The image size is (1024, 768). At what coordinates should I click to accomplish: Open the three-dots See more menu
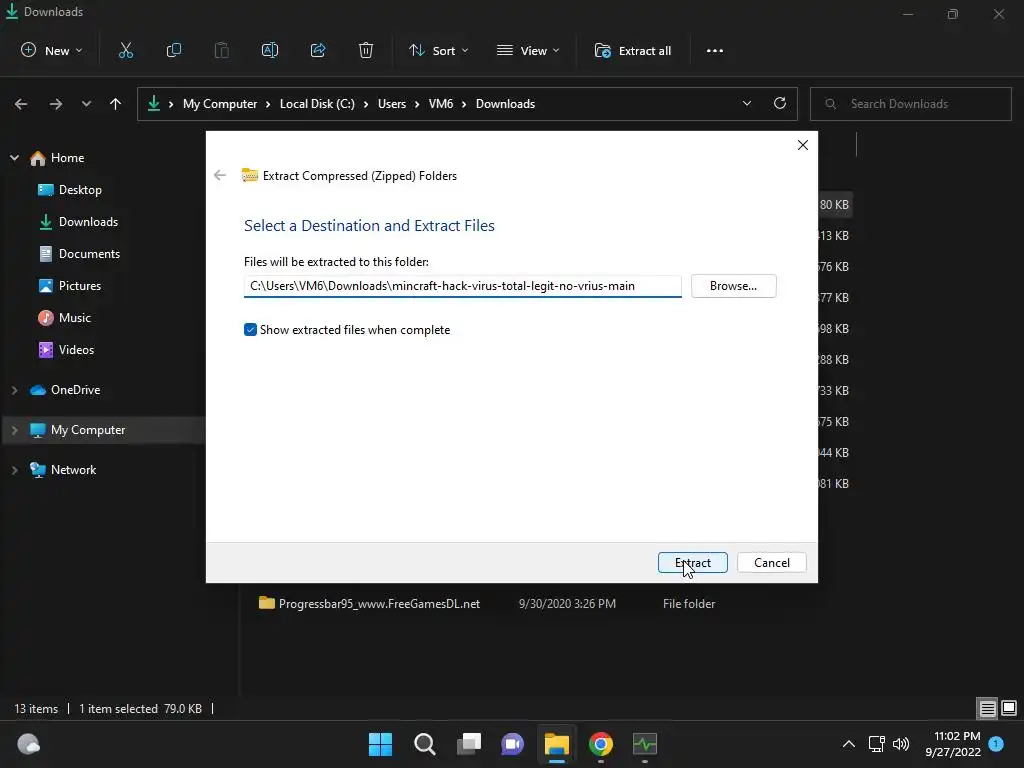point(714,50)
